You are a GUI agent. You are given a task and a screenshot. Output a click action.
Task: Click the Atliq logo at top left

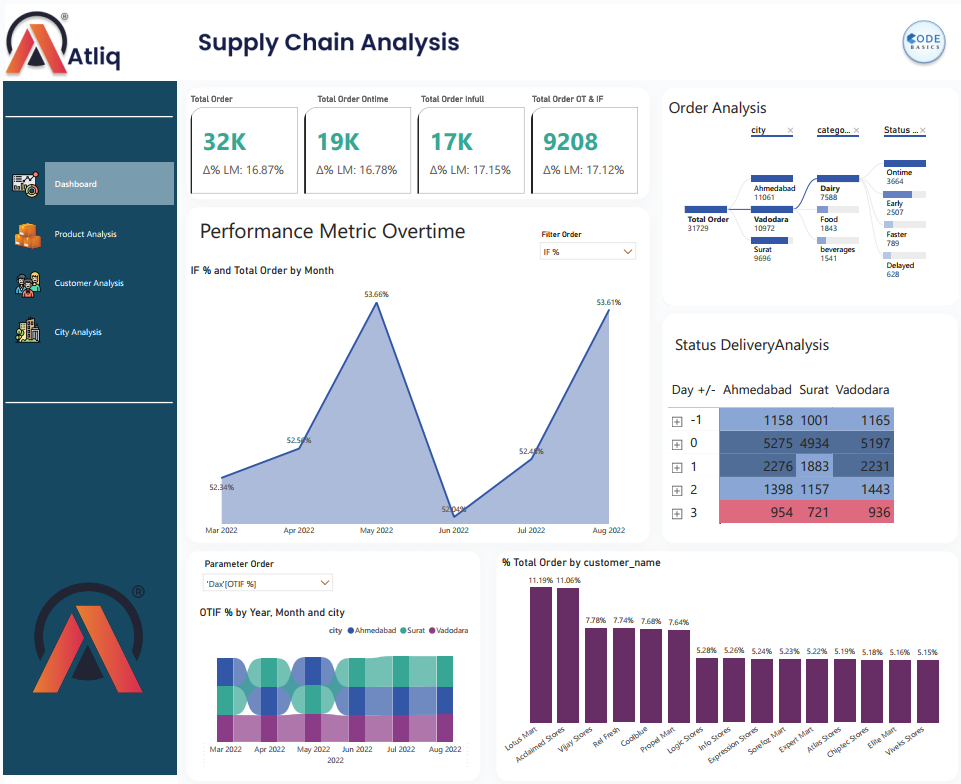tap(64, 45)
